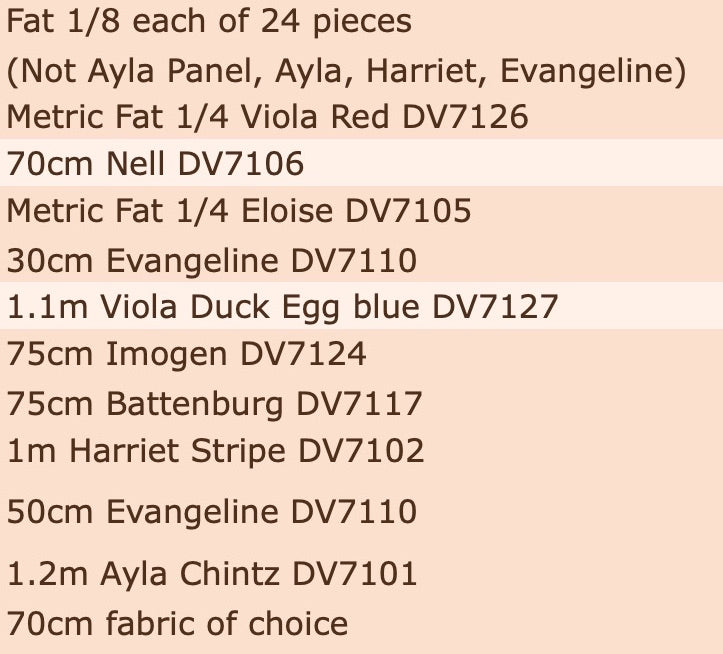Viewport: 723px width, 654px height.
Task: Select the 1.1m Viola Duck Egg blue row
Action: (x=362, y=306)
